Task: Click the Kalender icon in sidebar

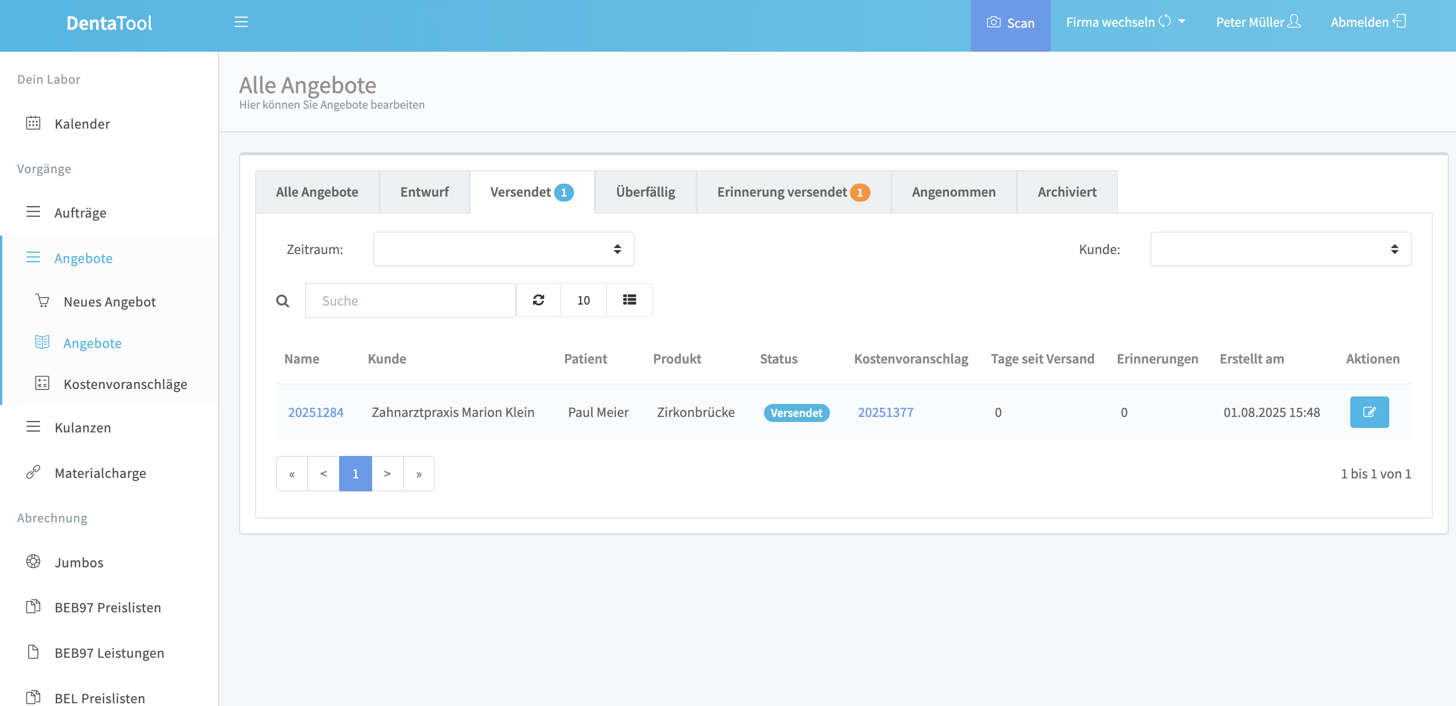Action: tap(33, 123)
